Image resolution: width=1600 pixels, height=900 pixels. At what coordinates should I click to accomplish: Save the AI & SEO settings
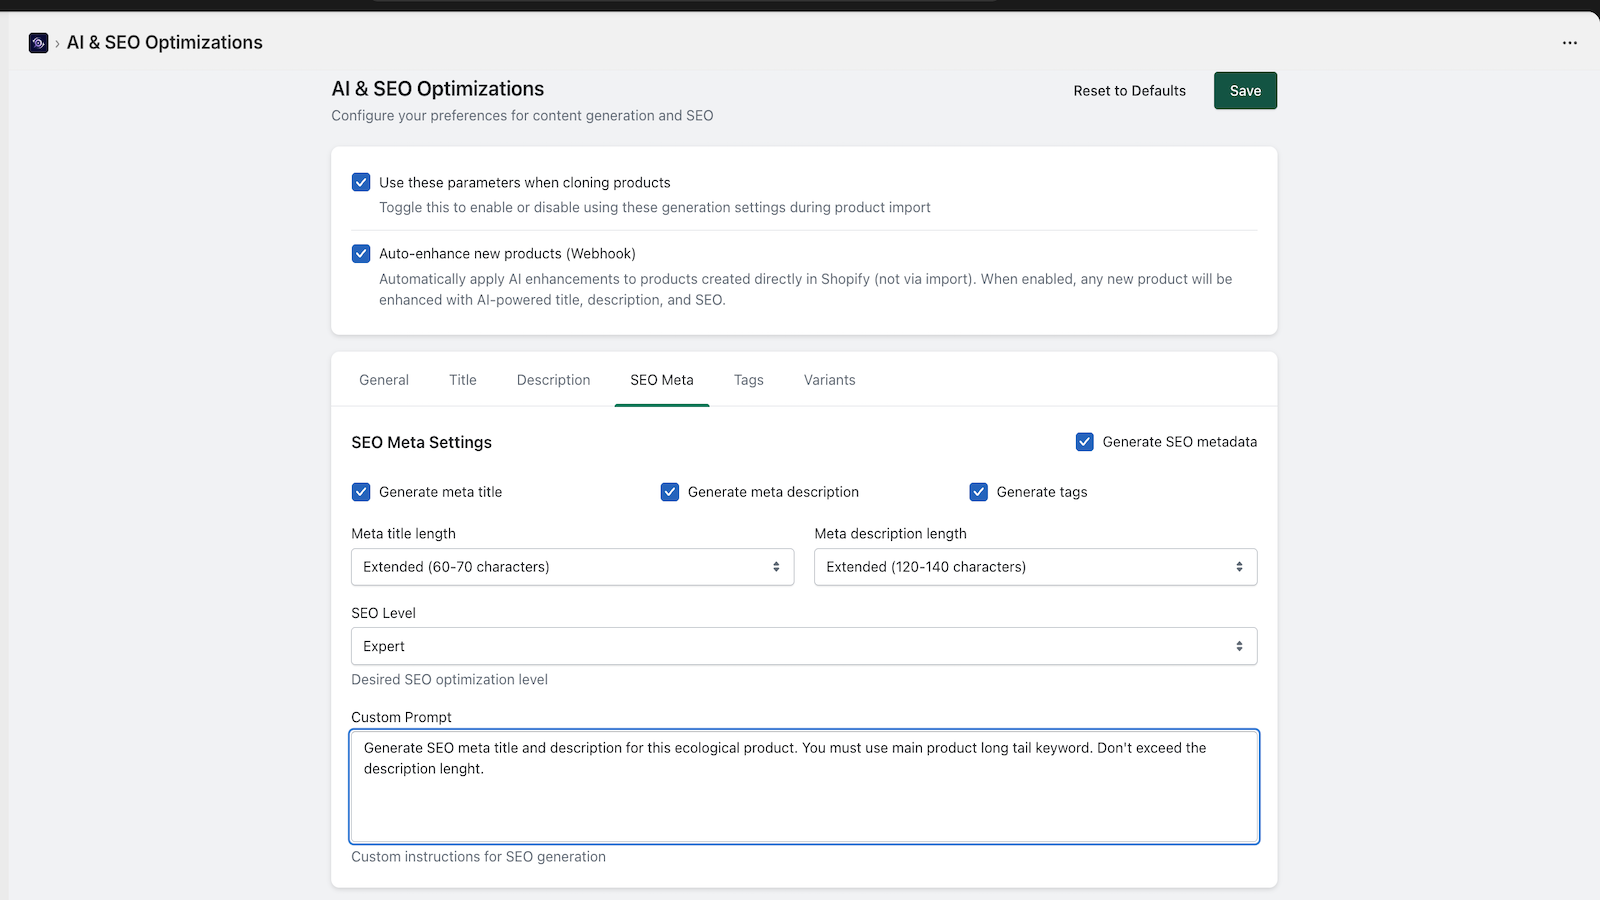point(1244,90)
